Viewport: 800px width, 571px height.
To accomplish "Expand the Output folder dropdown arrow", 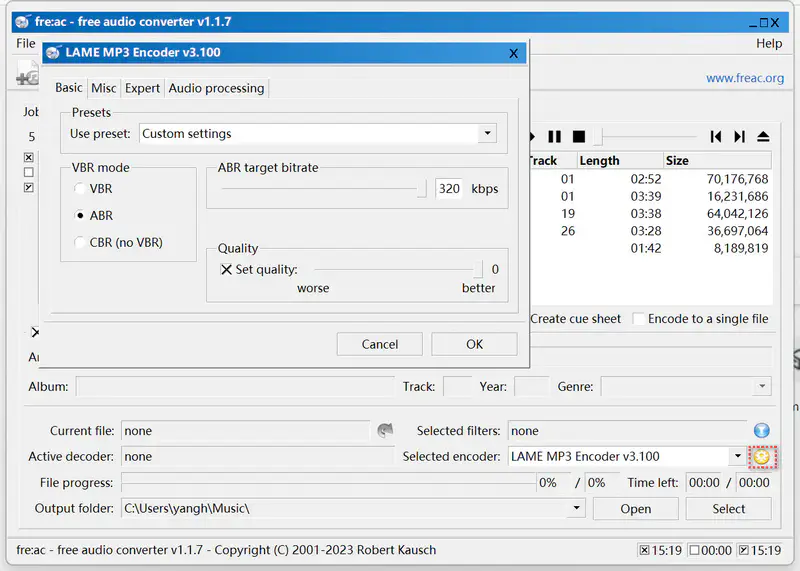I will (576, 508).
